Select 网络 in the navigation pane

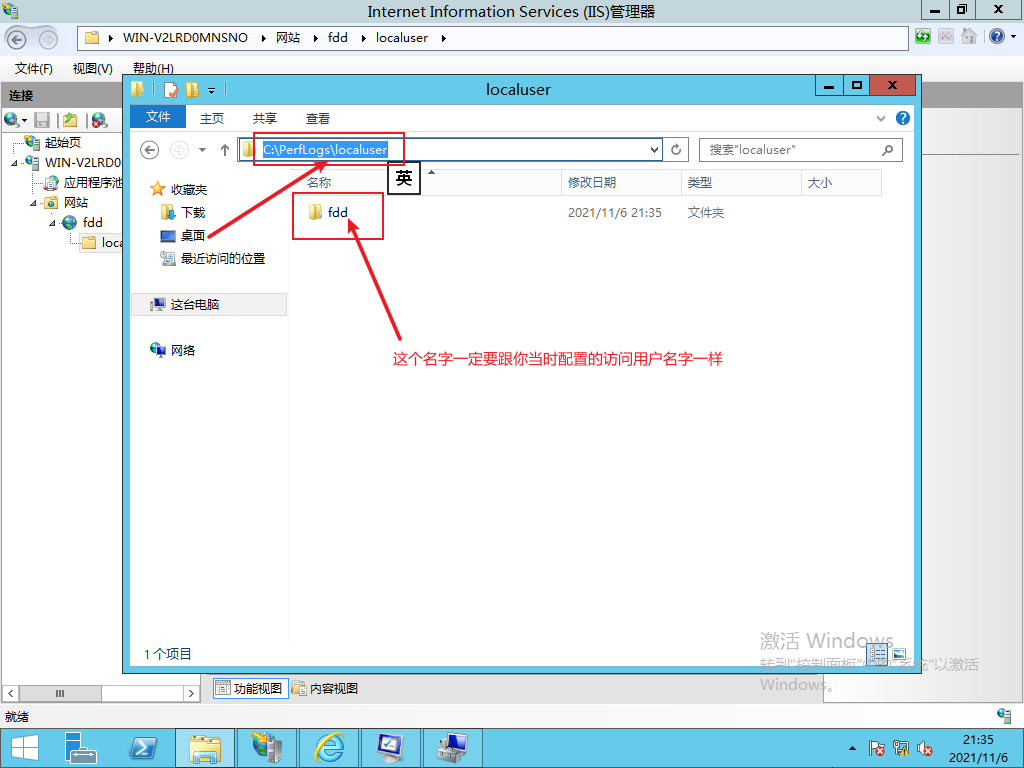tap(183, 350)
